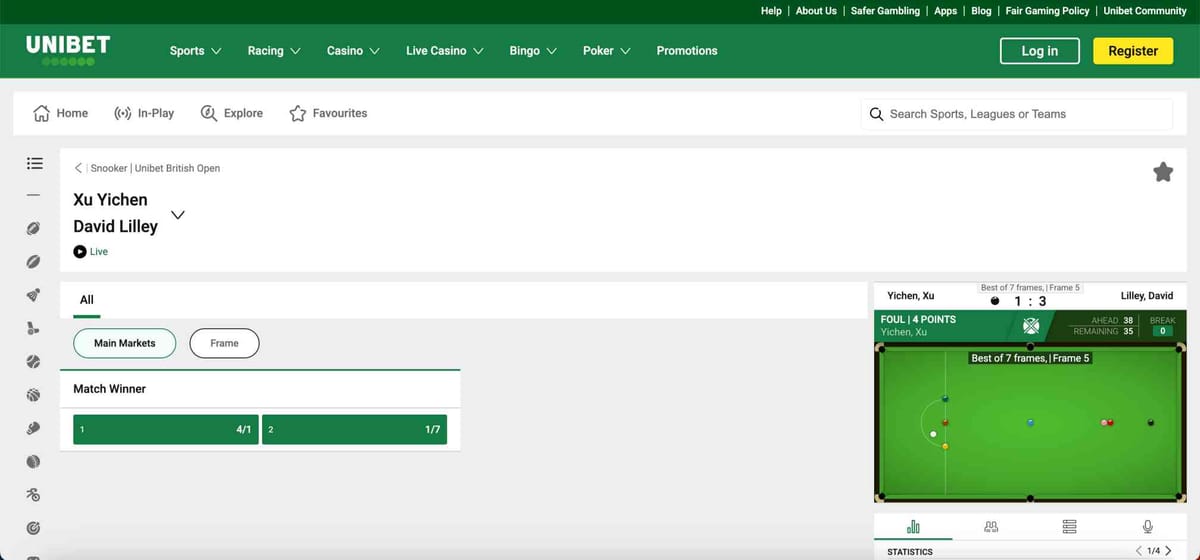The width and height of the screenshot is (1200, 560).
Task: Expand the Casino dropdown menu
Action: click(x=353, y=51)
